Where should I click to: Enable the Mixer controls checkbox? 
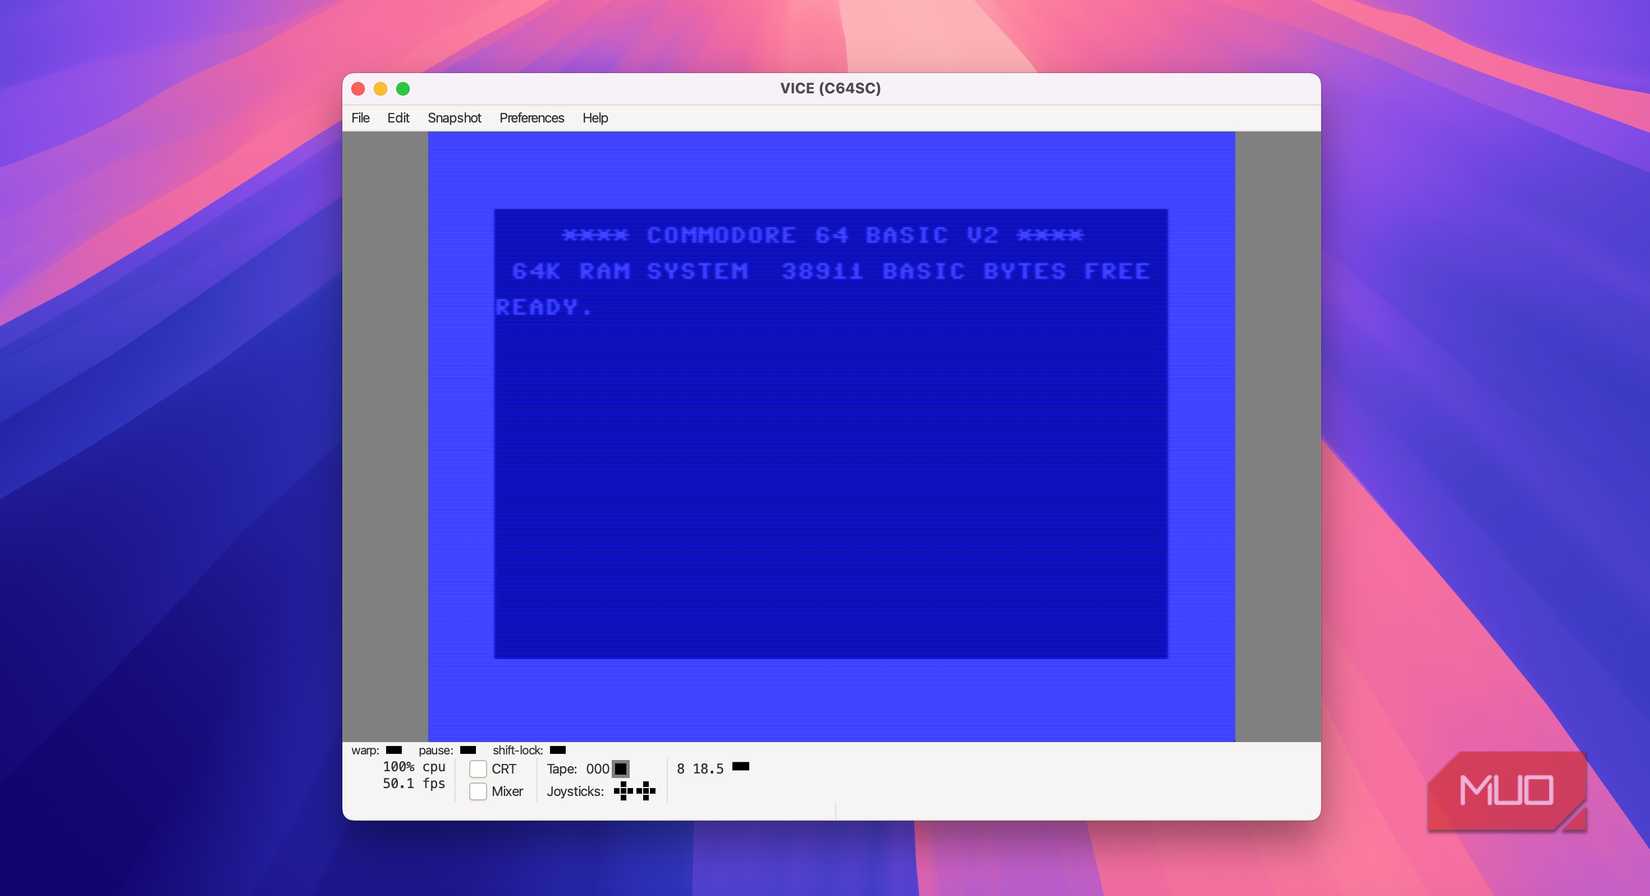tap(478, 792)
